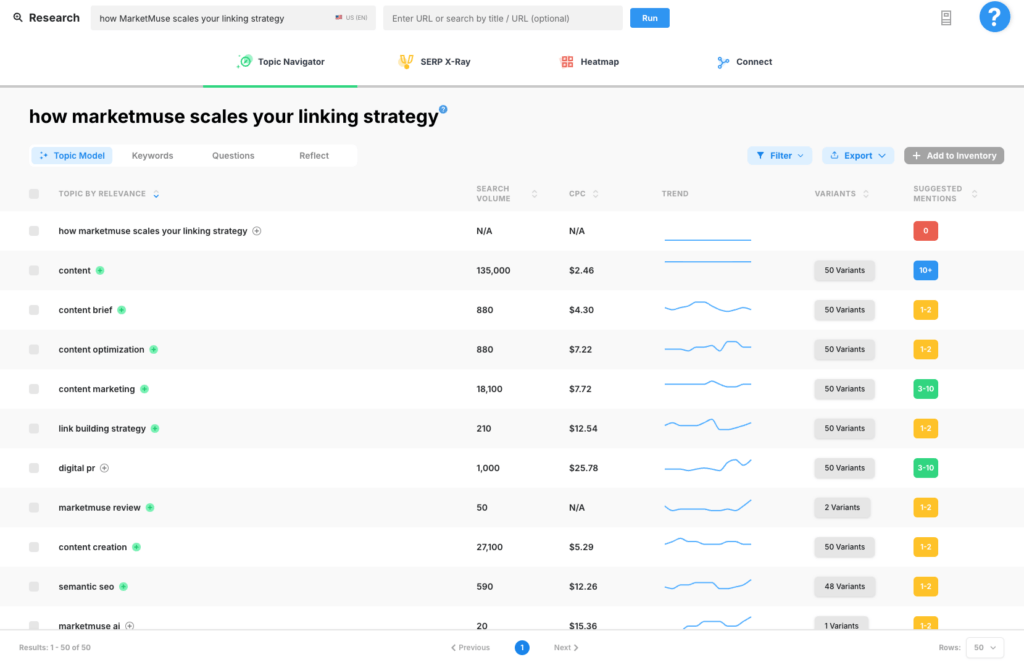The width and height of the screenshot is (1024, 665).
Task: Add 'content brief' topic with plus icon
Action: coord(121,310)
